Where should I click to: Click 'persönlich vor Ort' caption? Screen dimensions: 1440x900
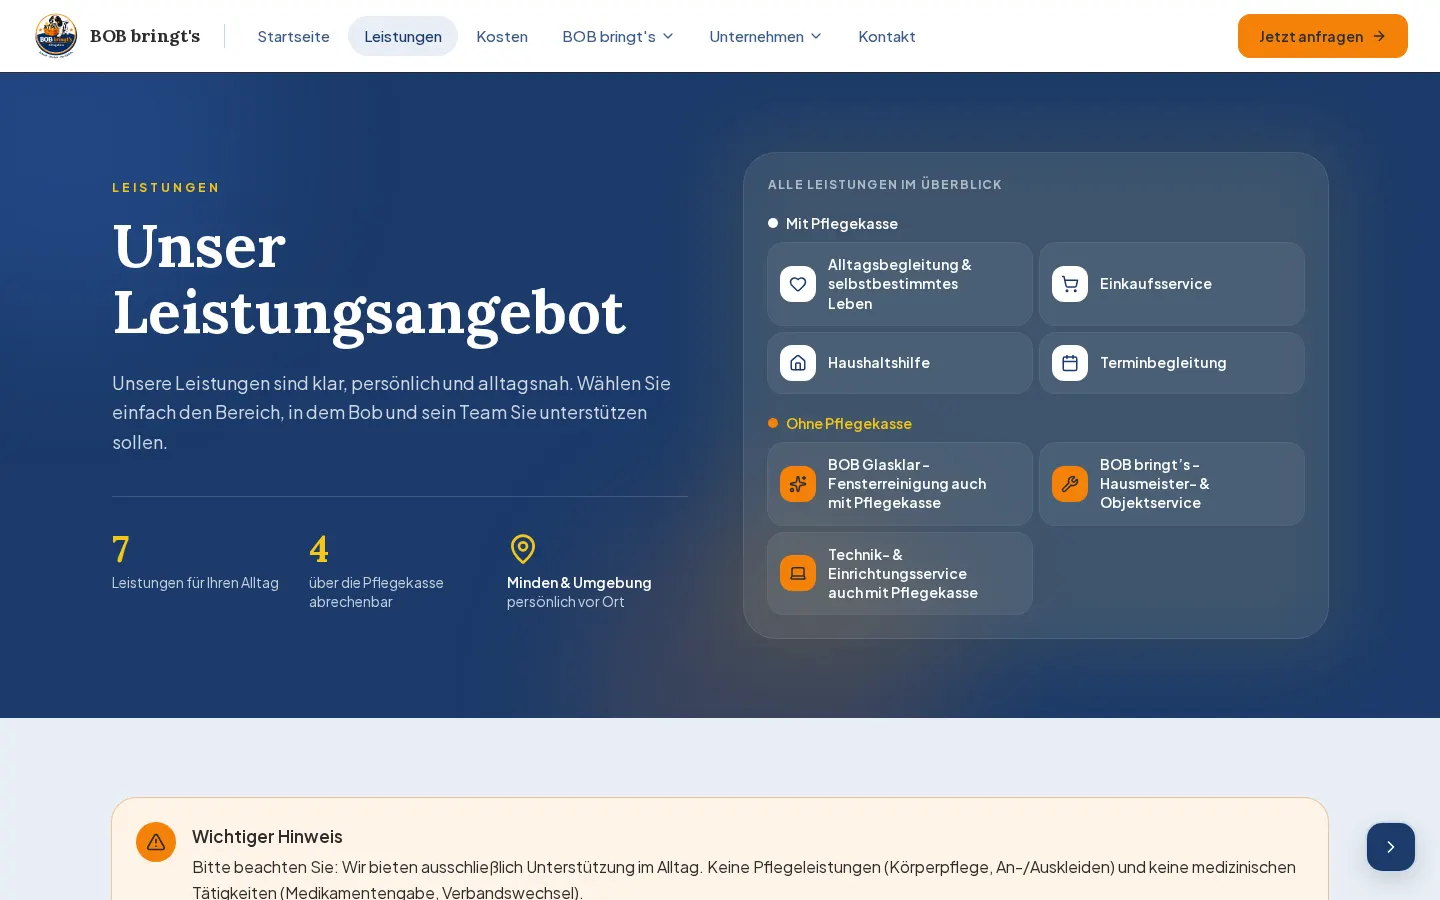click(x=565, y=601)
